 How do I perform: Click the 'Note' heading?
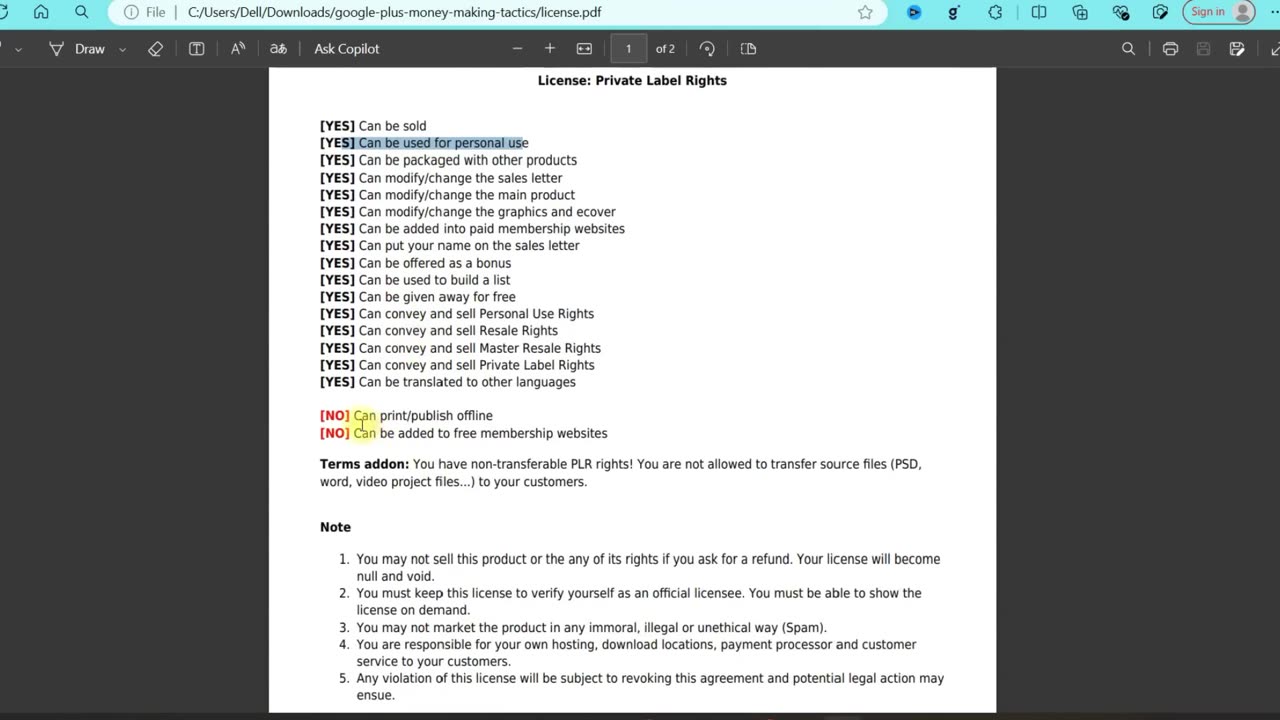point(335,527)
